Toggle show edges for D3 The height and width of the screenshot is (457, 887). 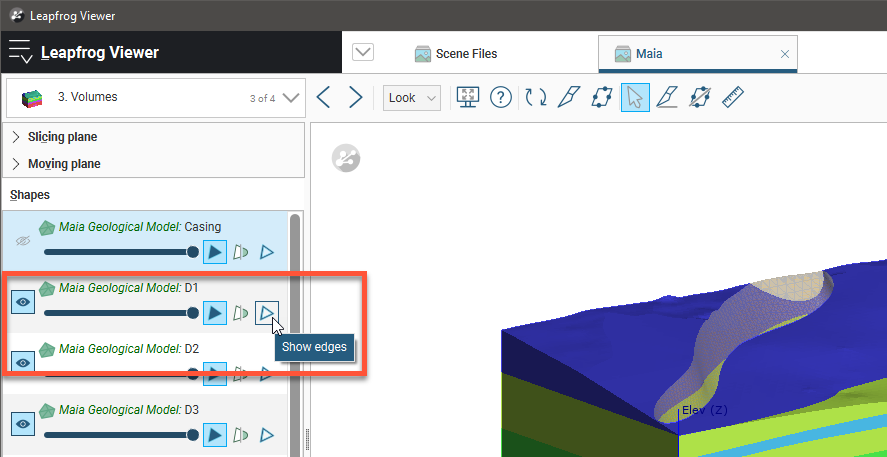pos(267,434)
